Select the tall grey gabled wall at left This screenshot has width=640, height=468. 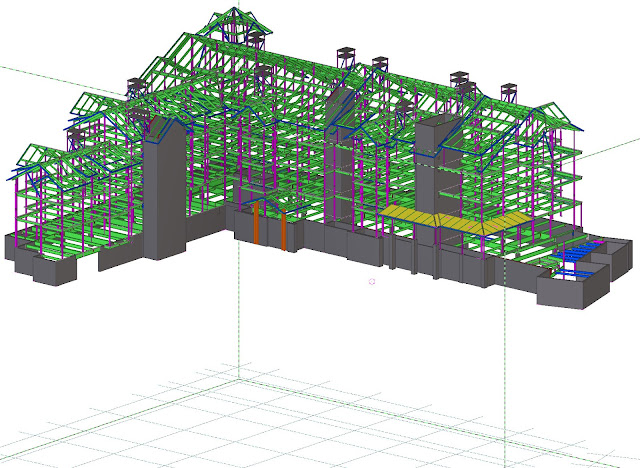(x=164, y=190)
